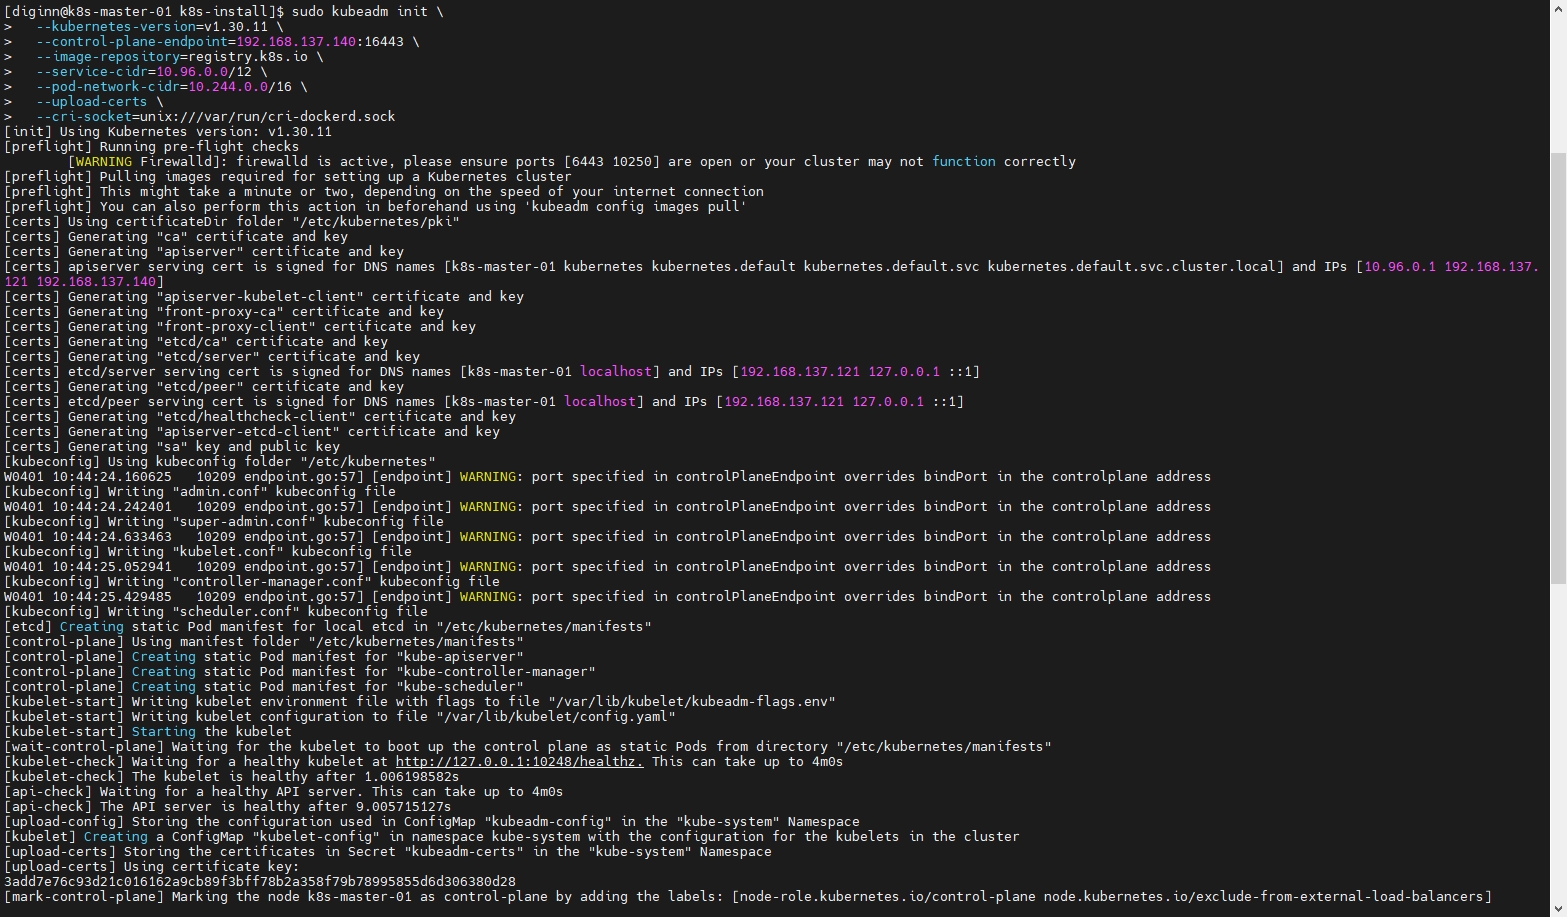Click the --control-plane-endpoint flag text

pyautogui.click(x=135, y=42)
